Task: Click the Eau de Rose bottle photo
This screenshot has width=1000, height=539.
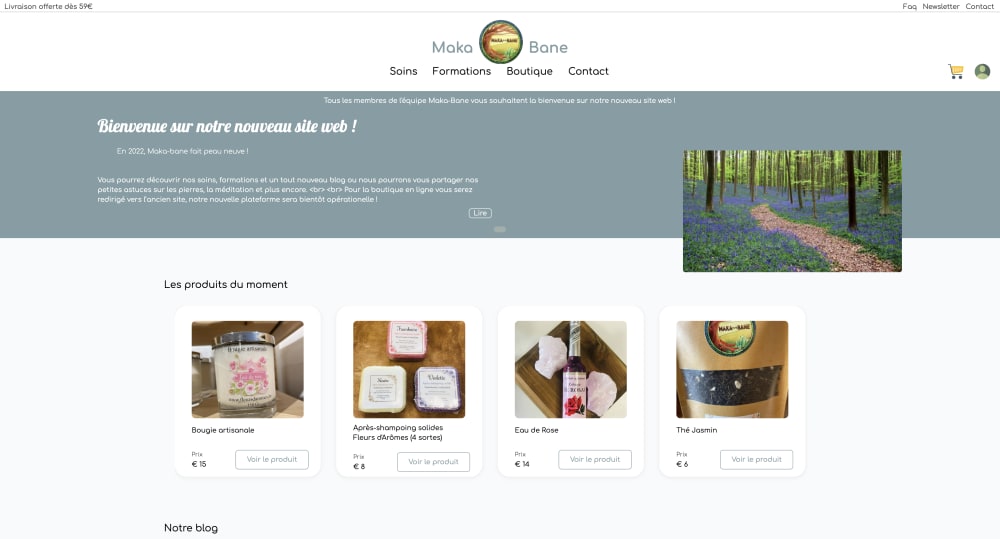Action: 571,369
